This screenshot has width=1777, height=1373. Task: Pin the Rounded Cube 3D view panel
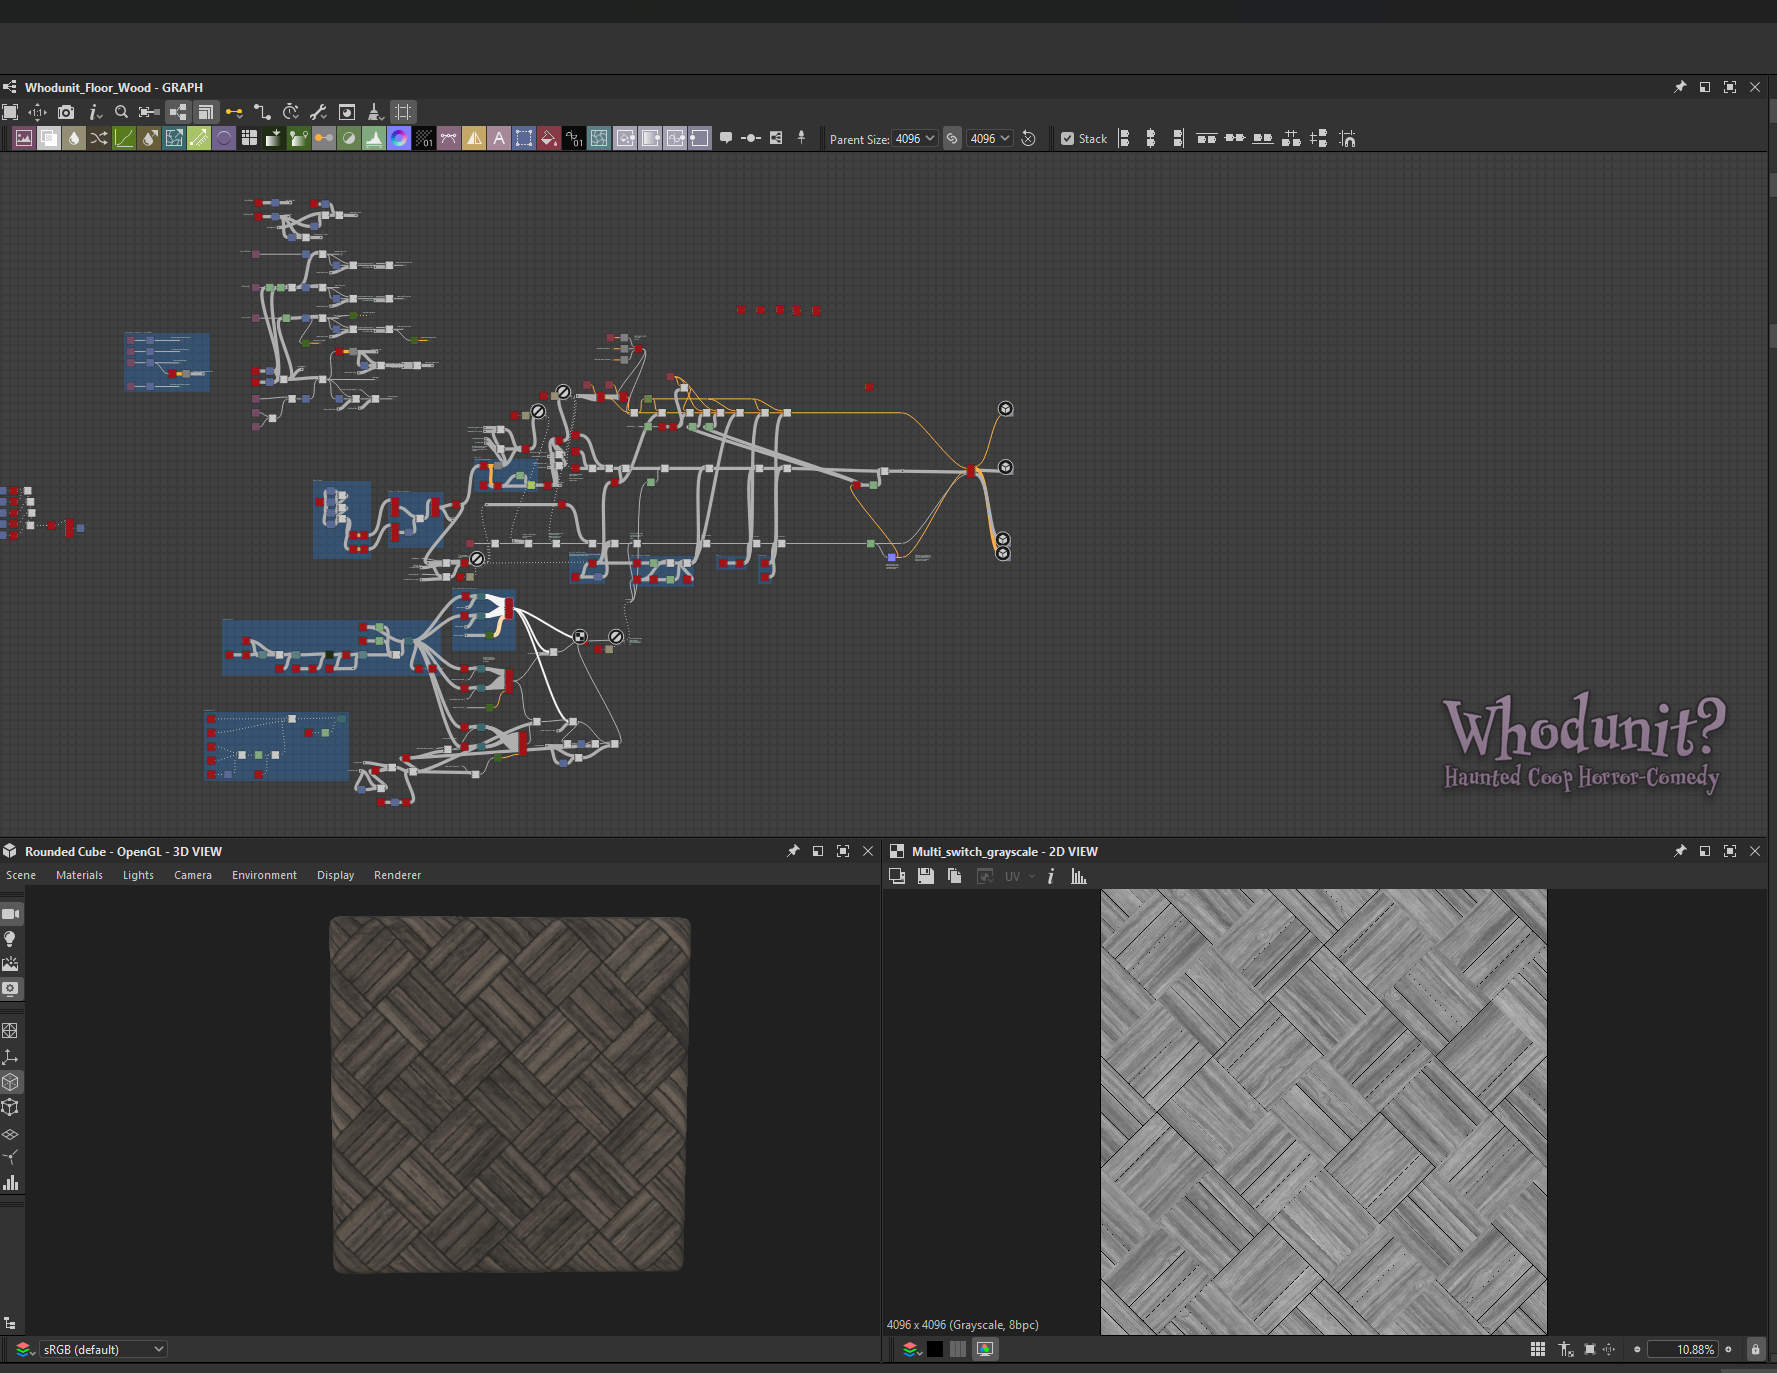793,851
